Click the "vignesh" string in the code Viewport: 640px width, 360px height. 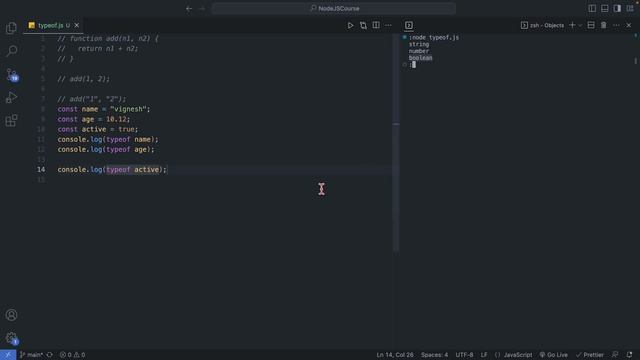[x=128, y=109]
